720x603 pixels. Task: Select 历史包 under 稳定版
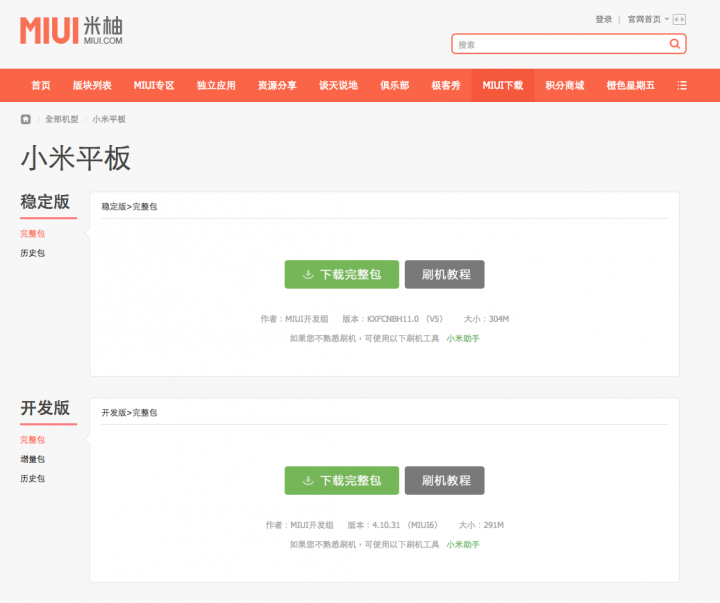click(x=33, y=253)
